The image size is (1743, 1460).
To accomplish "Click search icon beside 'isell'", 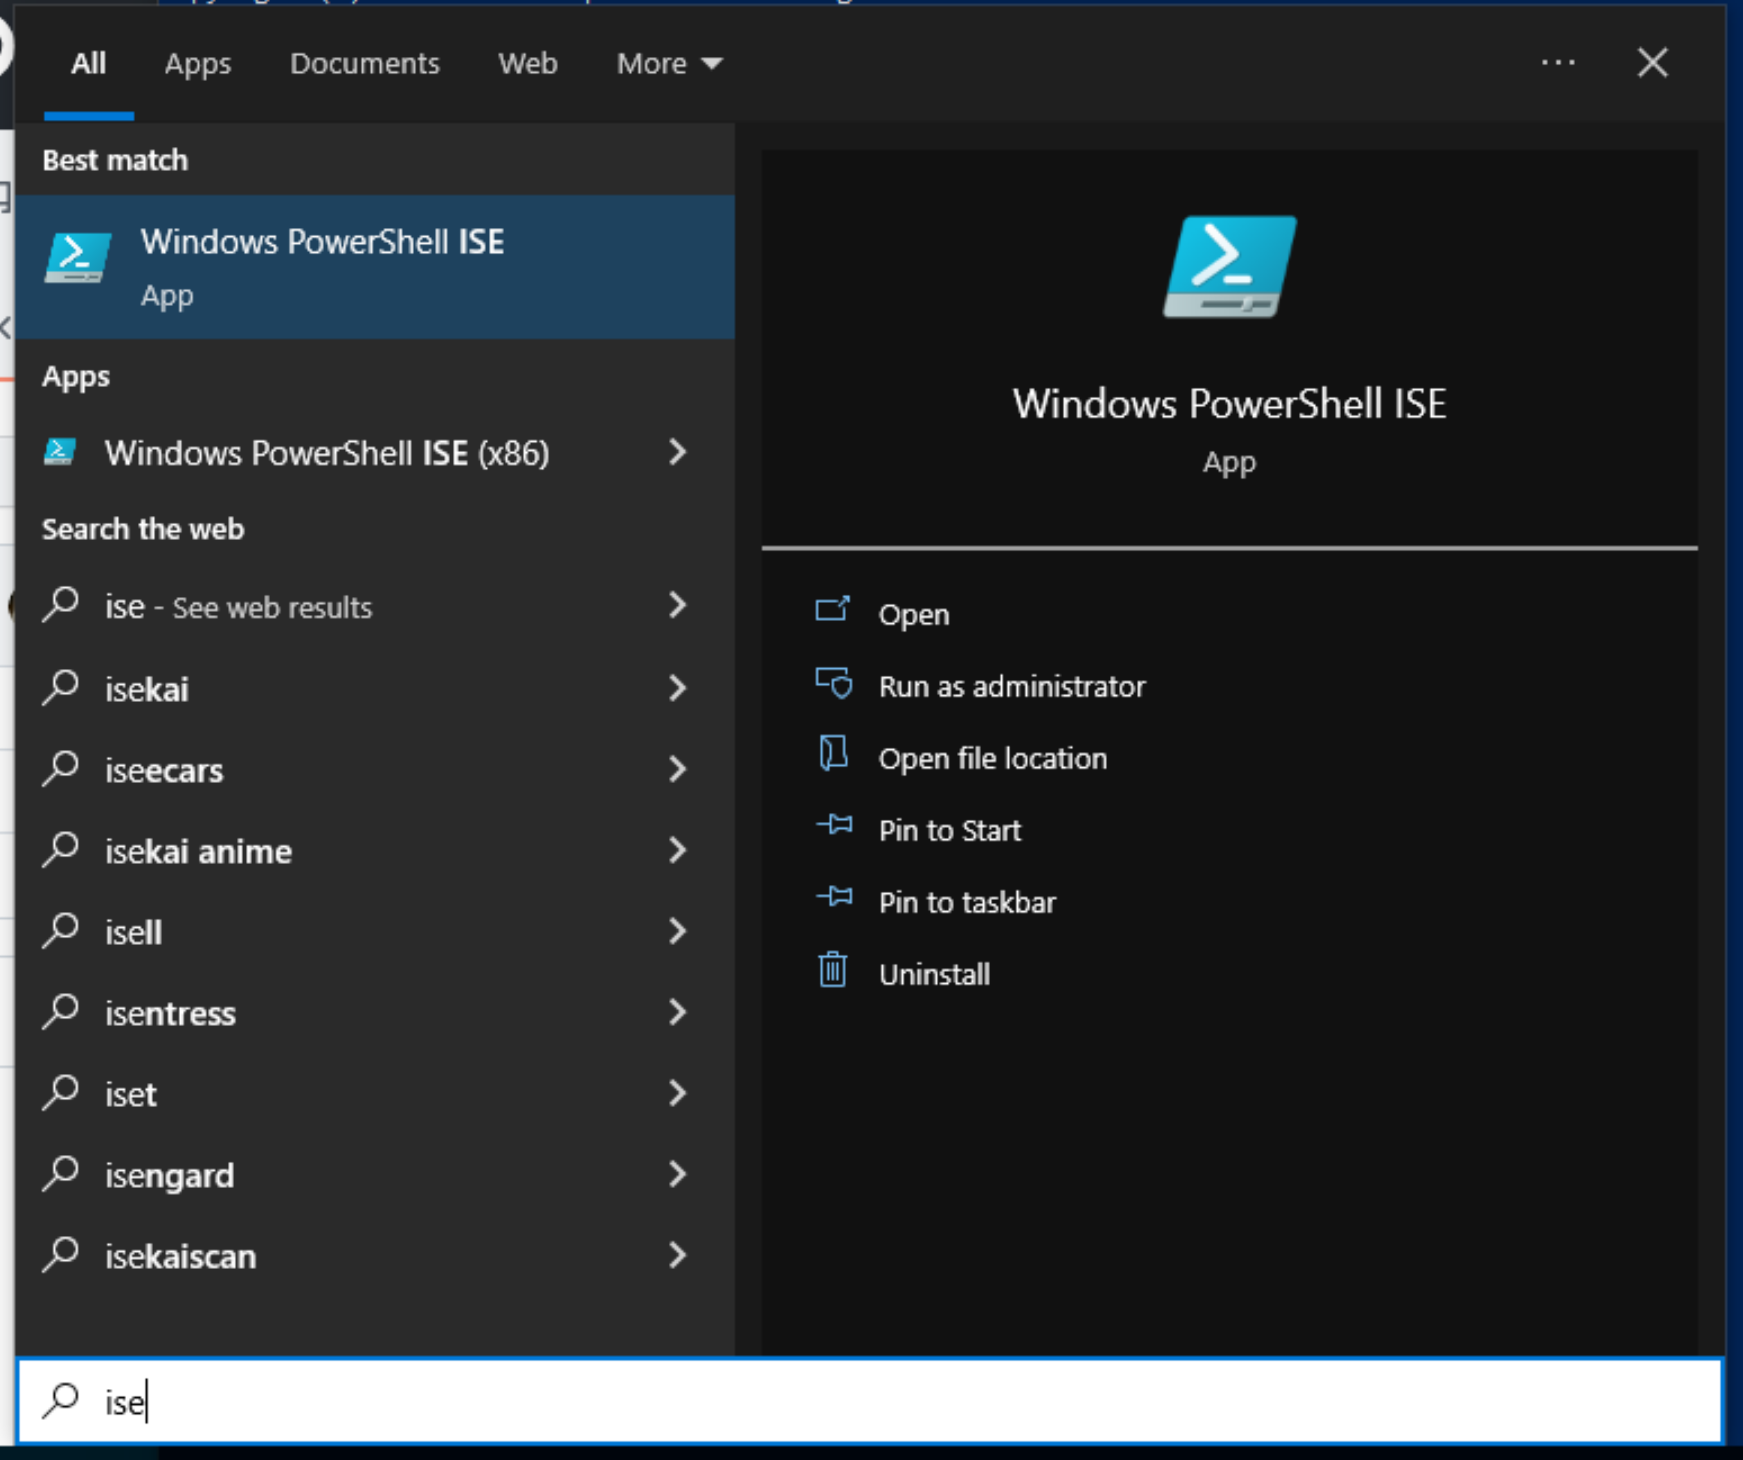I will click(61, 931).
